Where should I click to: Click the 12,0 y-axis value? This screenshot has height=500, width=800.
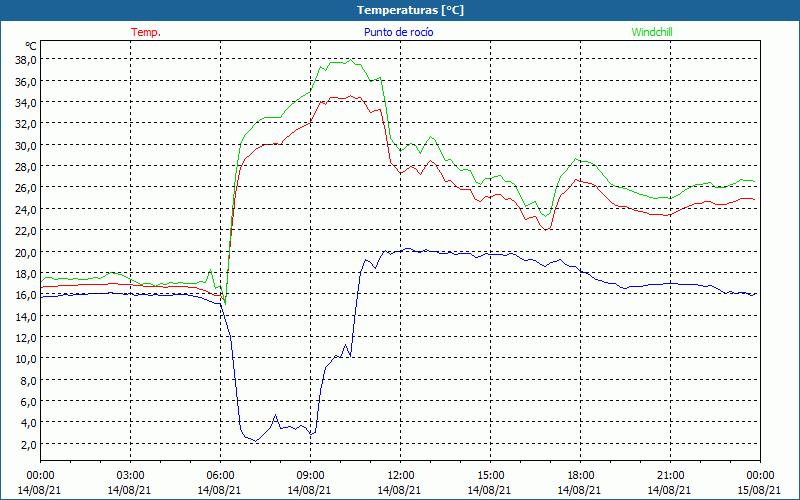[x=26, y=337]
